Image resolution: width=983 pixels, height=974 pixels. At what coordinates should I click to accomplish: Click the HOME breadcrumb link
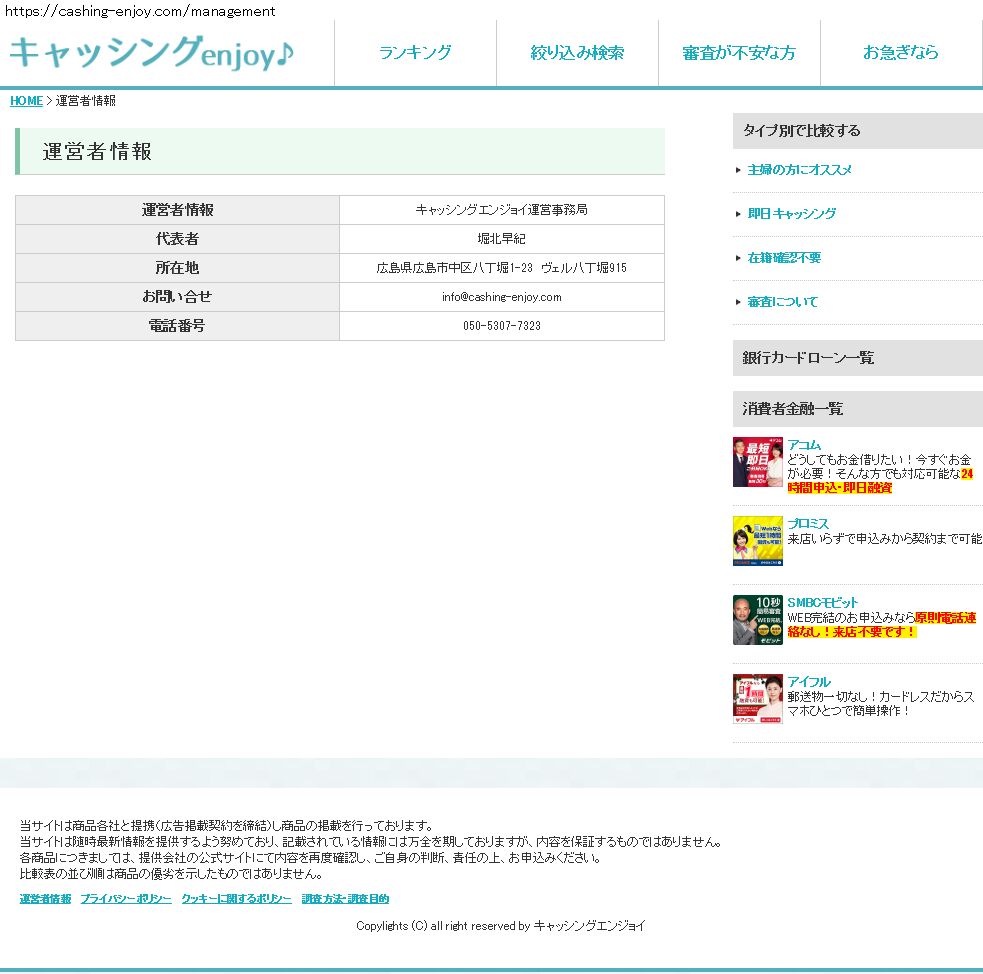26,101
